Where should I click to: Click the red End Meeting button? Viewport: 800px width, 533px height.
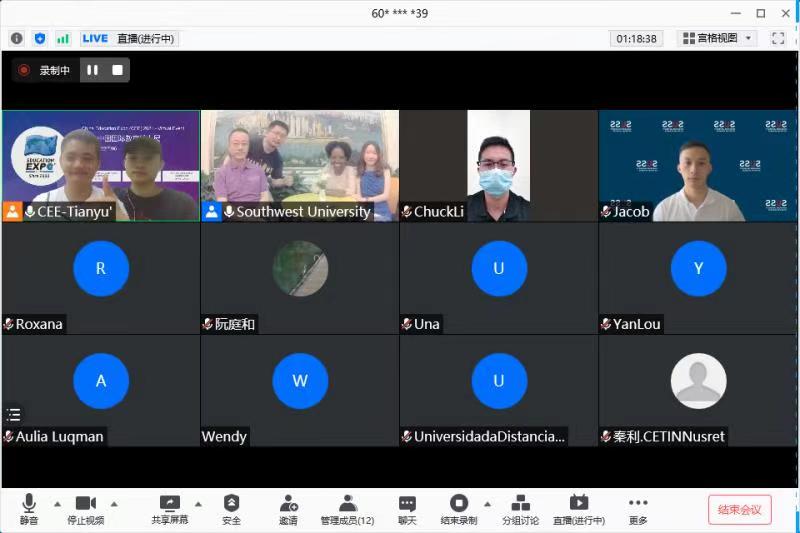[739, 509]
